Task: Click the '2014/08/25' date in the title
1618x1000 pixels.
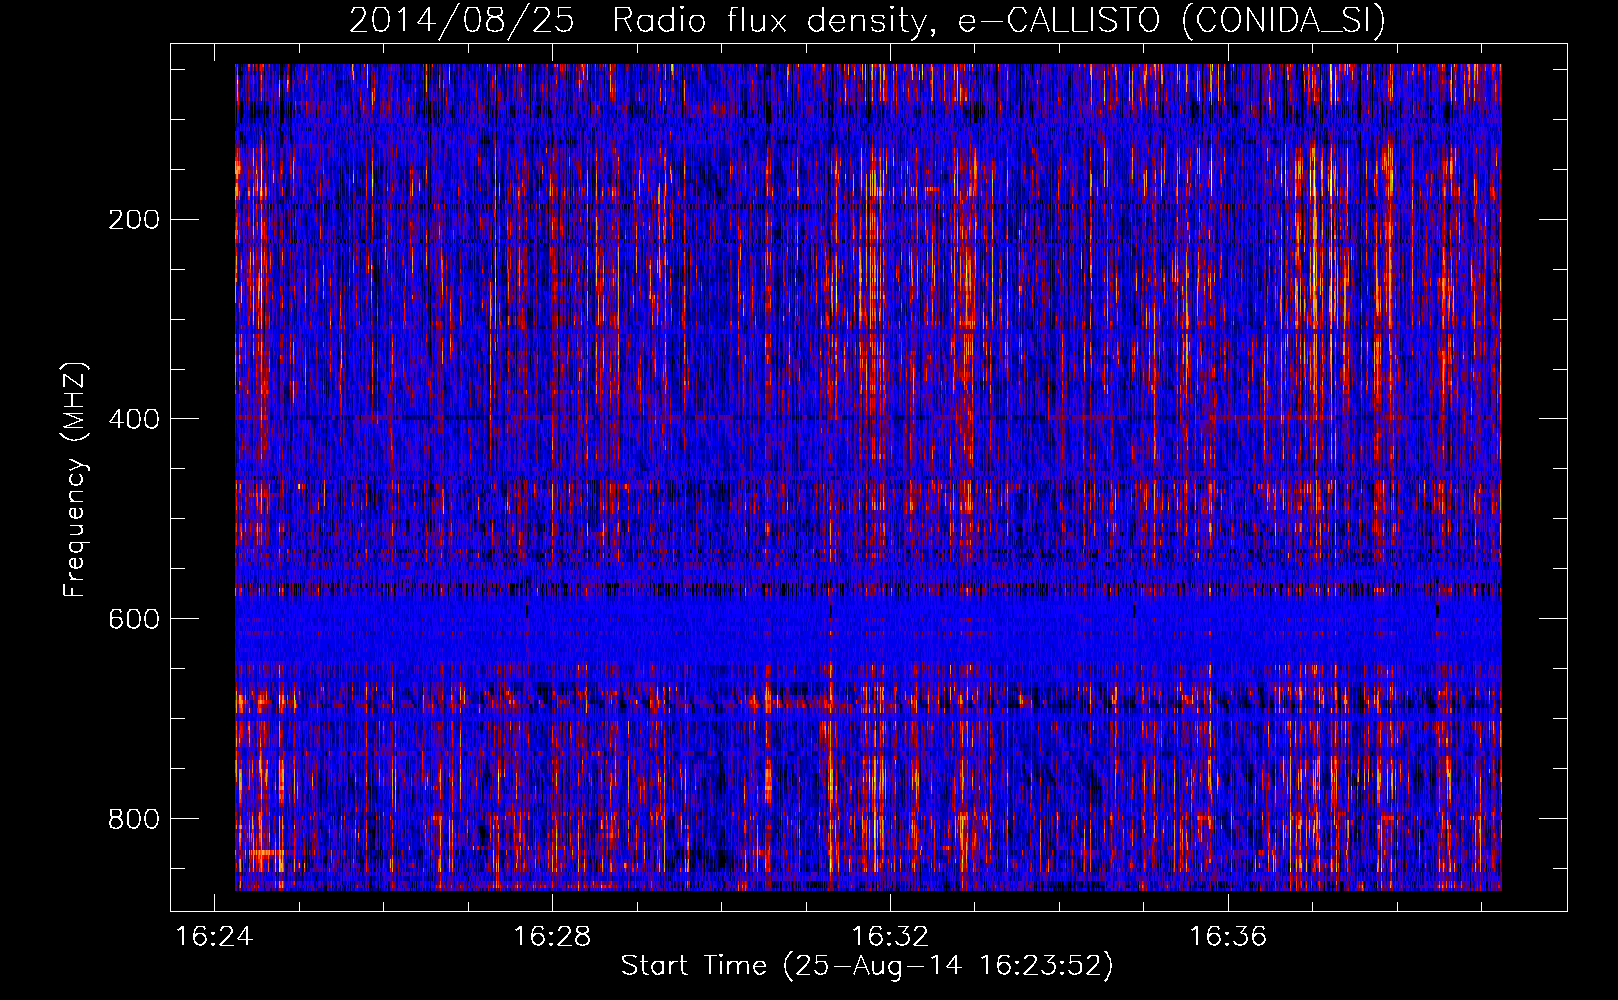Action: (x=461, y=20)
